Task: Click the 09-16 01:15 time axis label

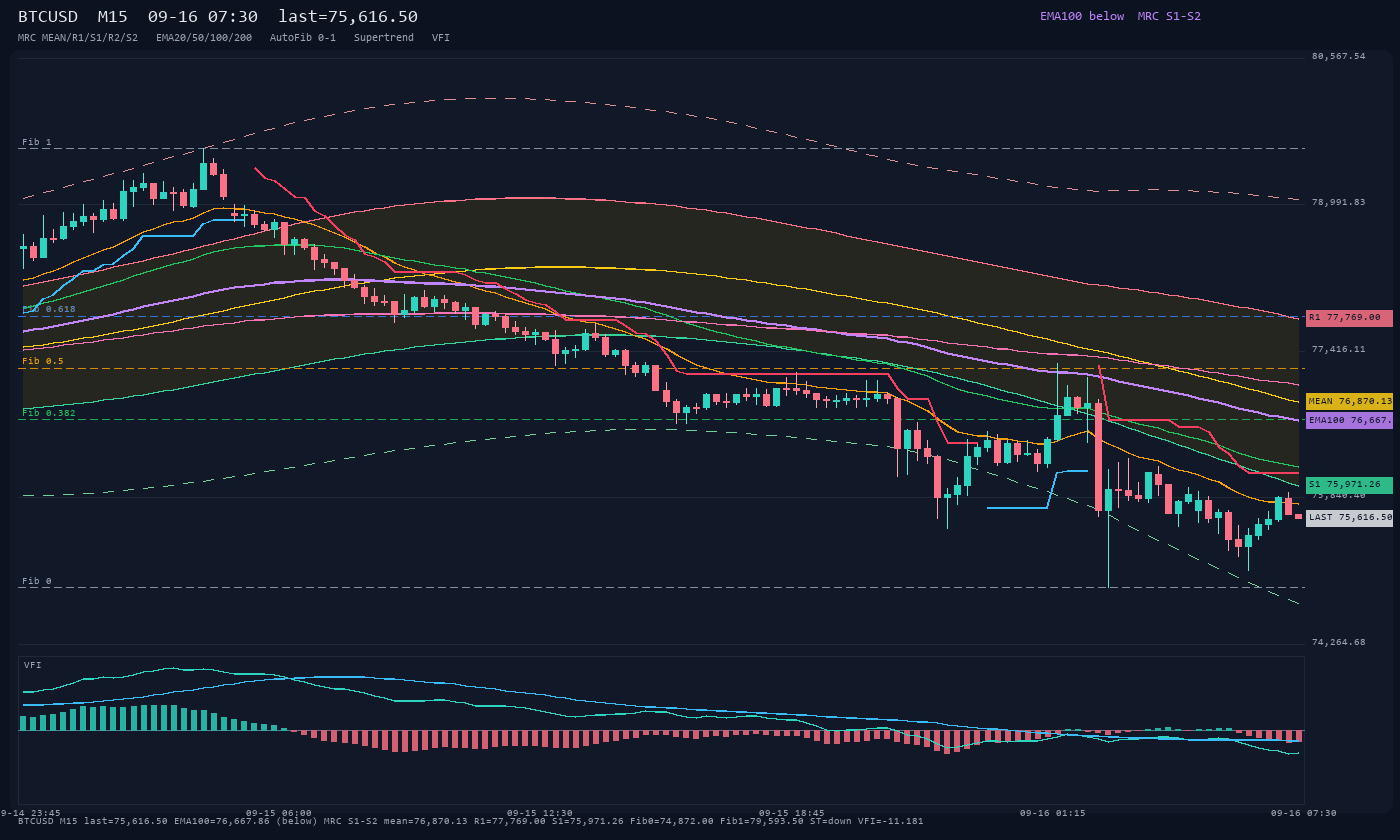Action: (x=1053, y=813)
